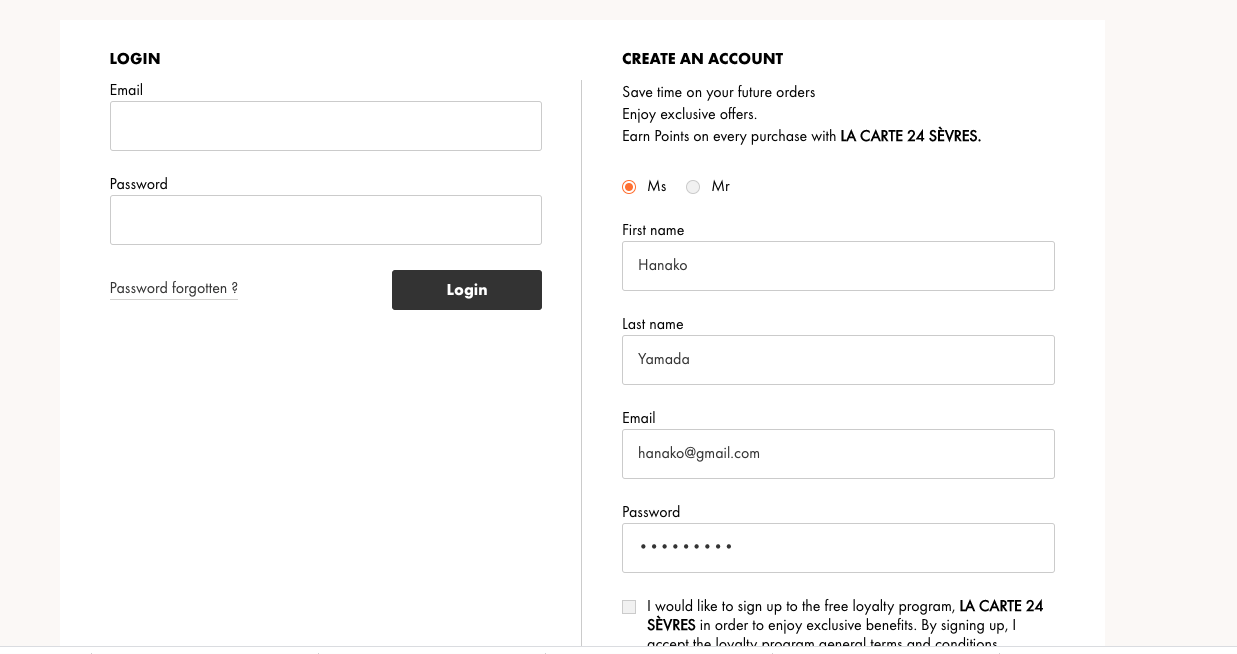Screen dimensions: 1237x654
Task: Click the Mr label text
Action: pos(720,187)
